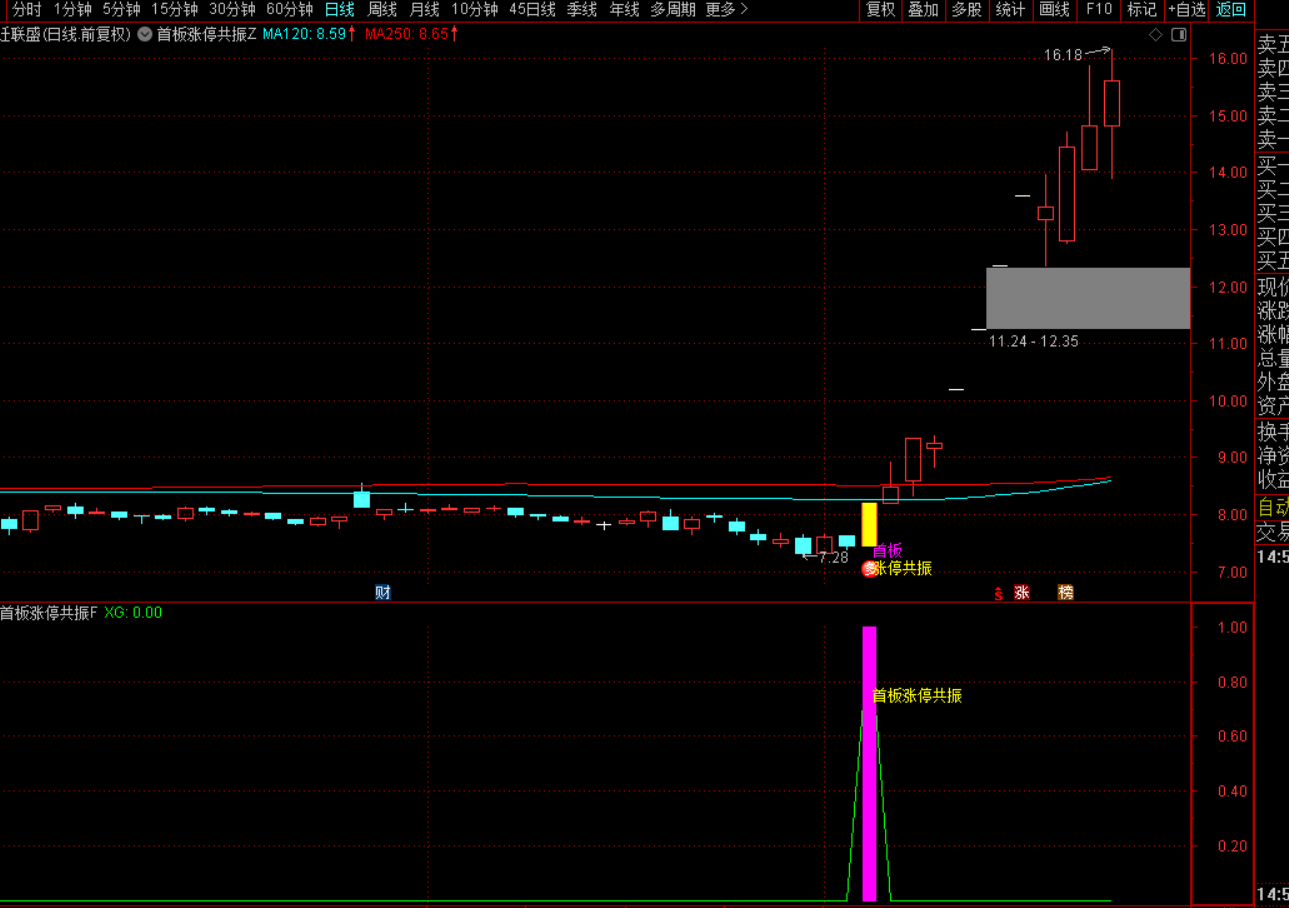Click the 标记 mark button
Viewport: 1289px width, 908px height.
click(x=1141, y=10)
